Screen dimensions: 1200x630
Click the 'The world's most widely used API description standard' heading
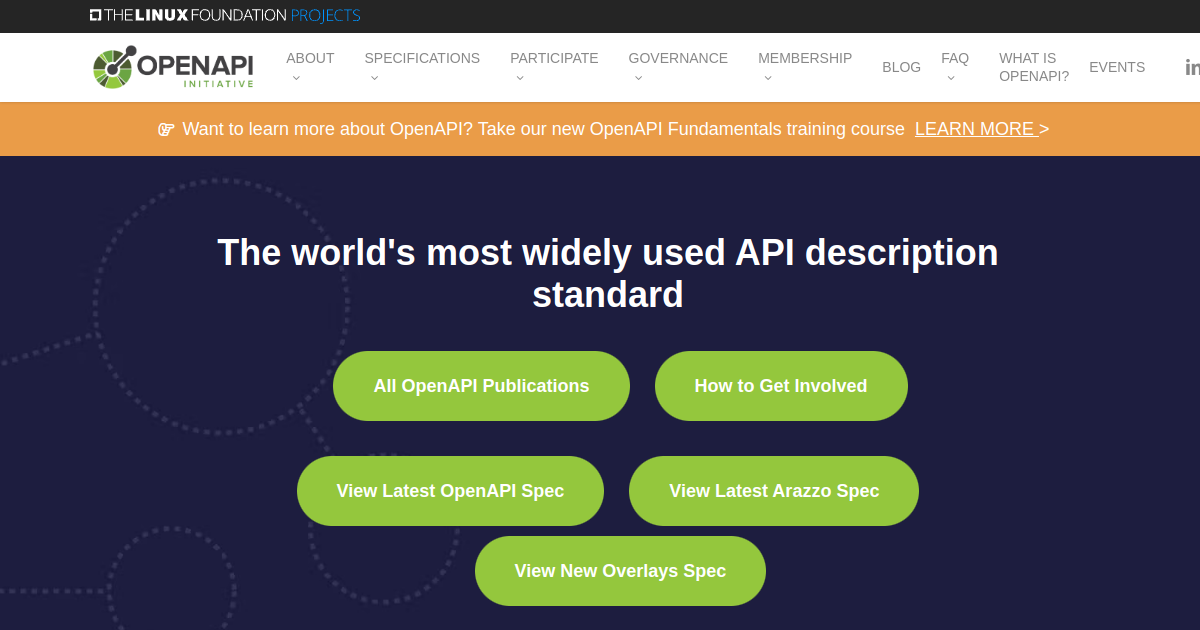pyautogui.click(x=608, y=273)
